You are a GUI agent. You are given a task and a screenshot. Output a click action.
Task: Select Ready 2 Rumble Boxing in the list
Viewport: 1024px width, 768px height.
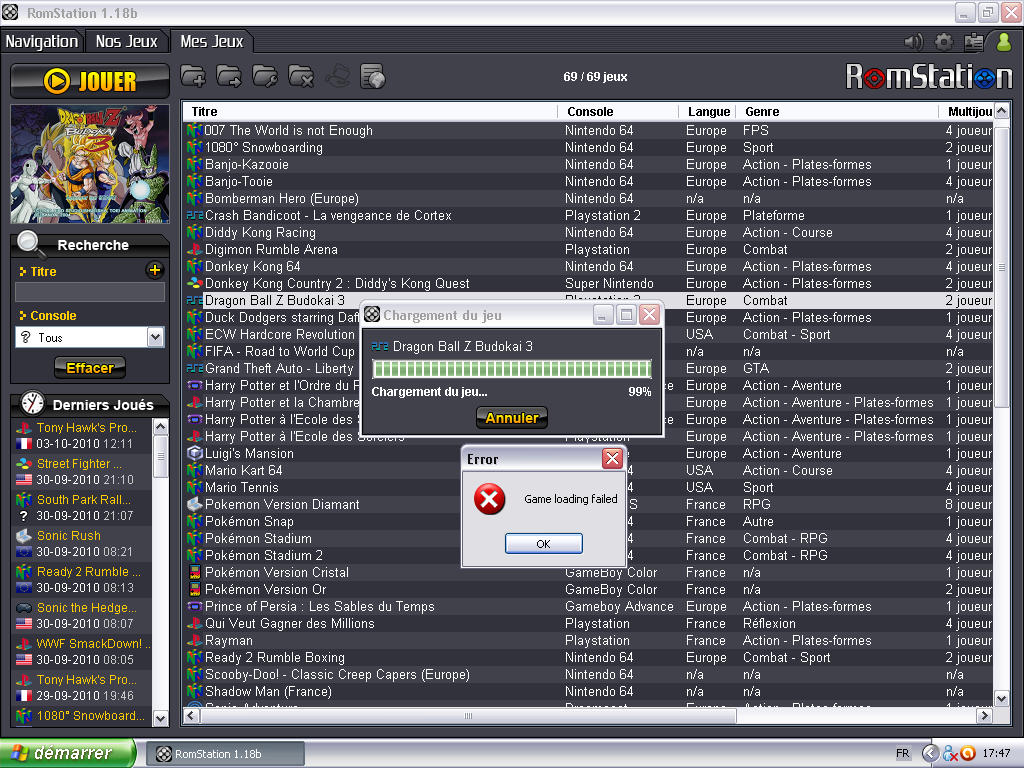(588, 658)
